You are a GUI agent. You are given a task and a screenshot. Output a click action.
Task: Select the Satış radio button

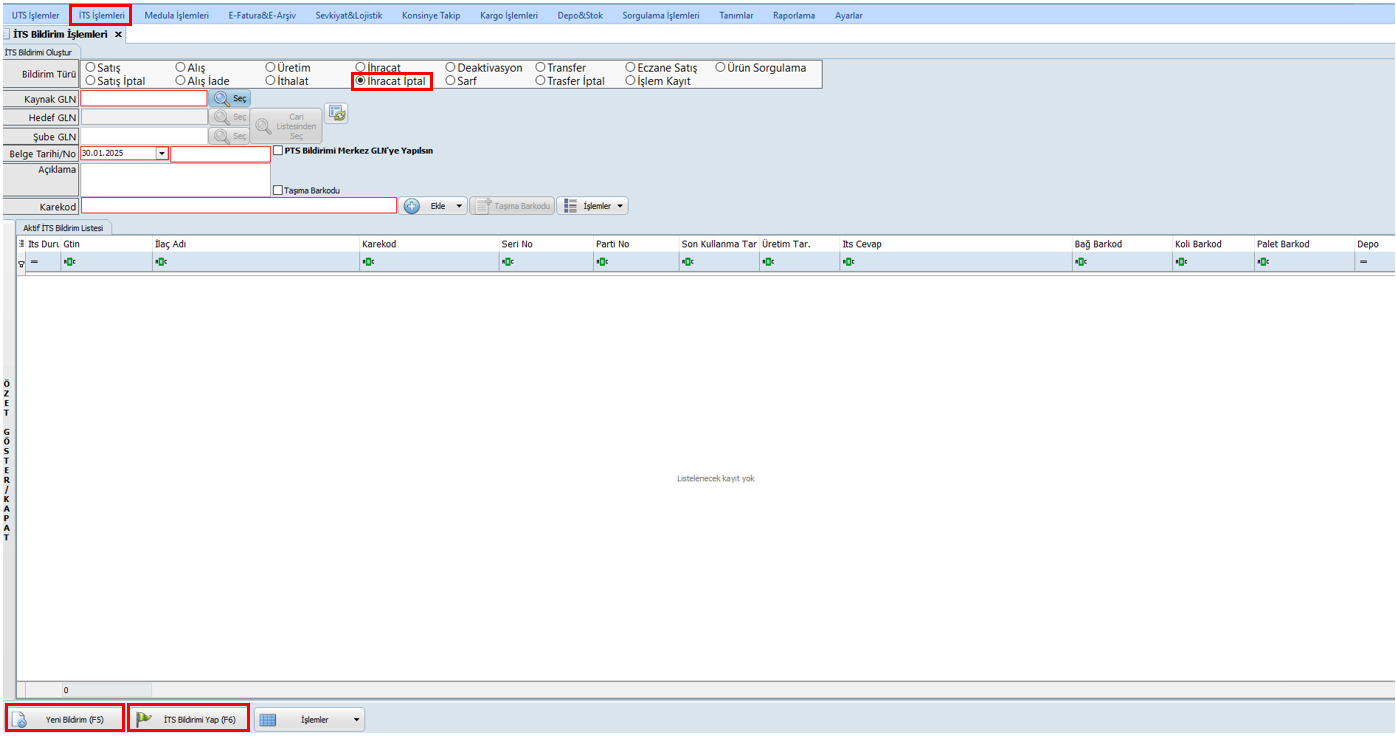click(x=91, y=68)
